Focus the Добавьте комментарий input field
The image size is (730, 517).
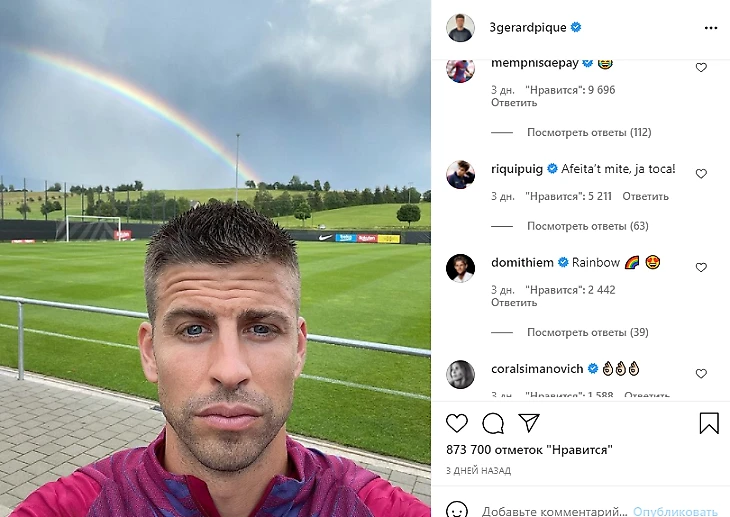pyautogui.click(x=554, y=511)
